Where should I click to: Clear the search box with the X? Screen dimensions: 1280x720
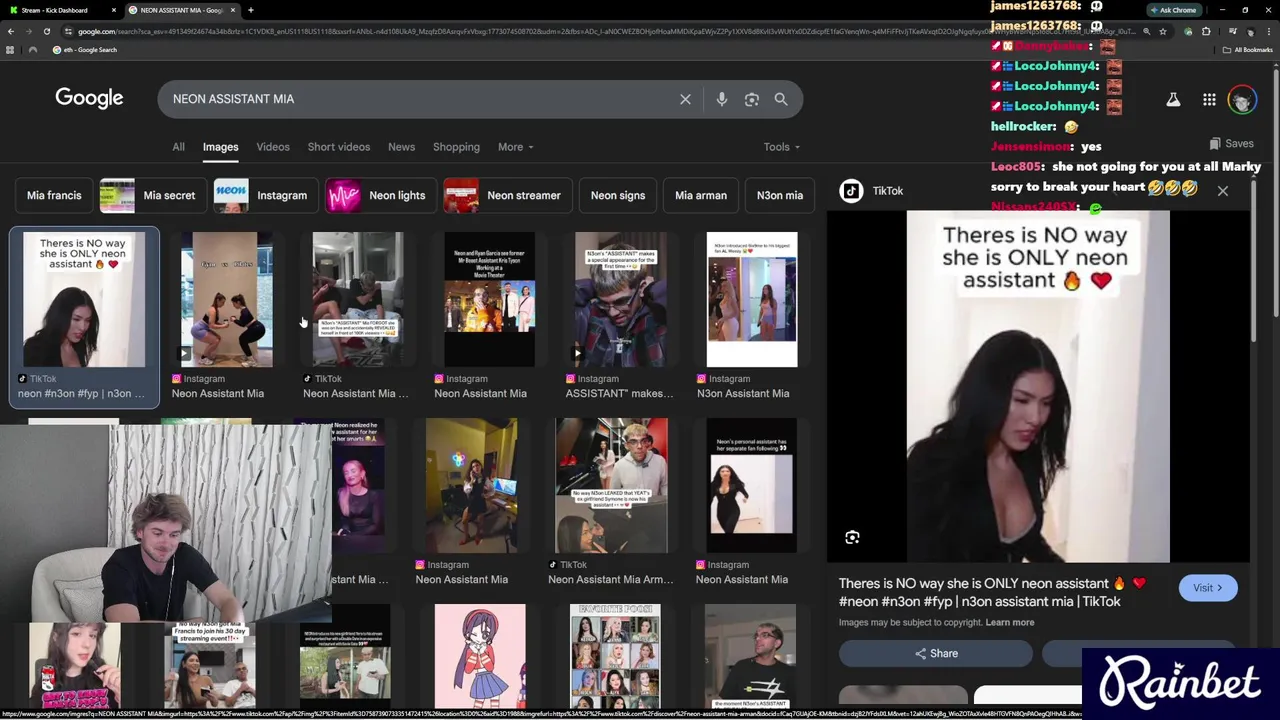point(685,99)
